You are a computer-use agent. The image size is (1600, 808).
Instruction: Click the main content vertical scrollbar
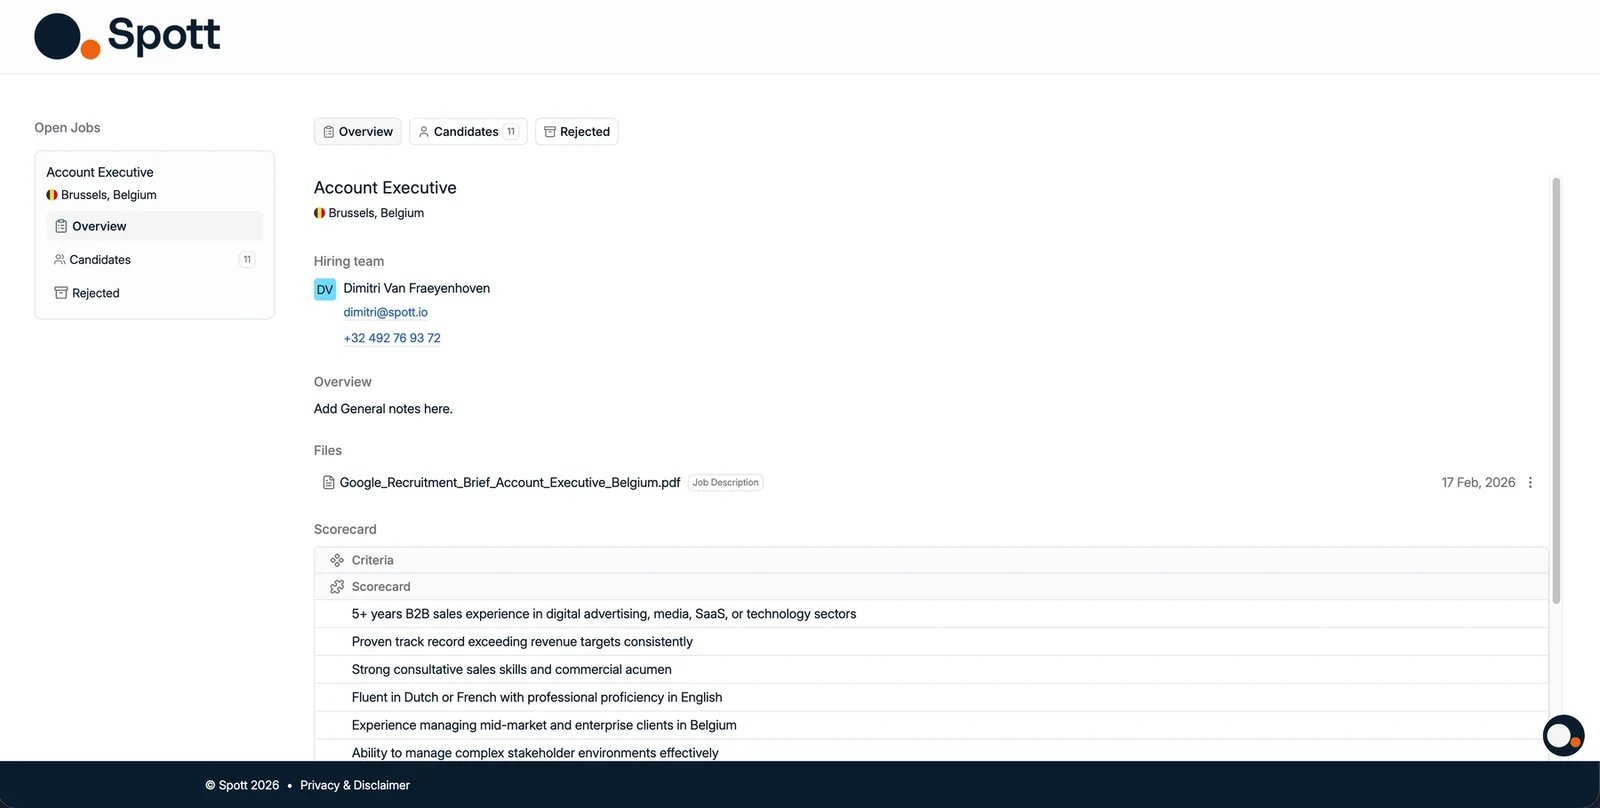coord(1556,390)
